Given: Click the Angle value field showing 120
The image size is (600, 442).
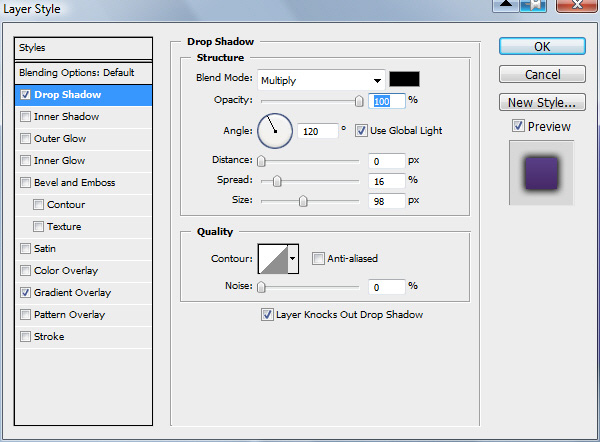Looking at the screenshot, I should click(318, 131).
